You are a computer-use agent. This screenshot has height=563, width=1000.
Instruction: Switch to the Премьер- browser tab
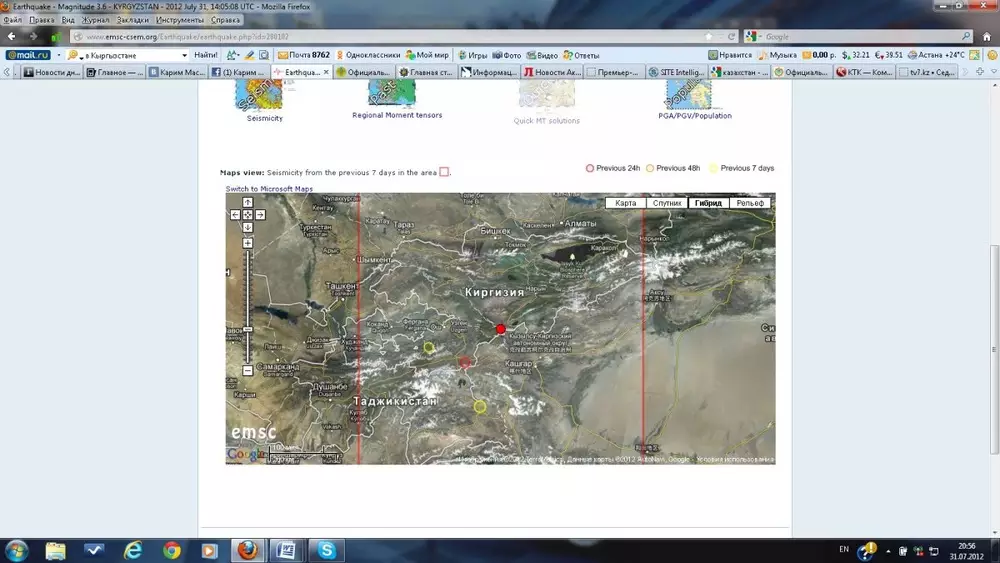[612, 72]
